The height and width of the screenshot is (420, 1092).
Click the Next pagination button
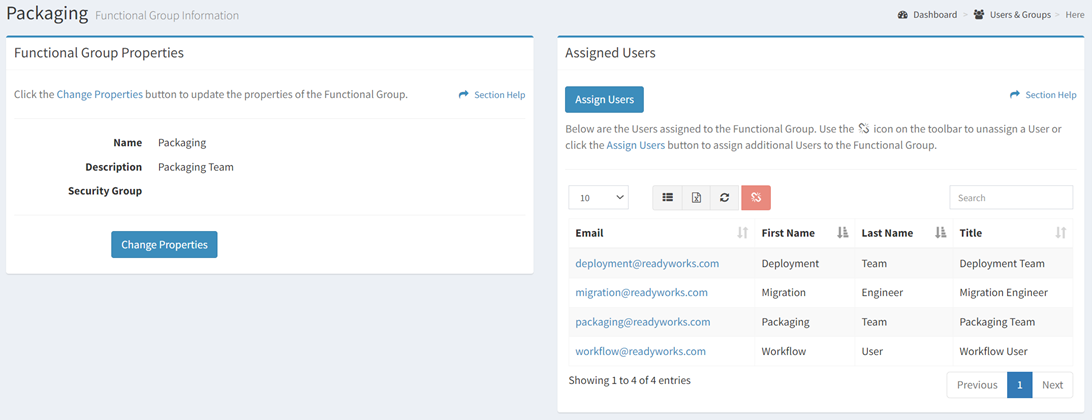[x=1052, y=385]
